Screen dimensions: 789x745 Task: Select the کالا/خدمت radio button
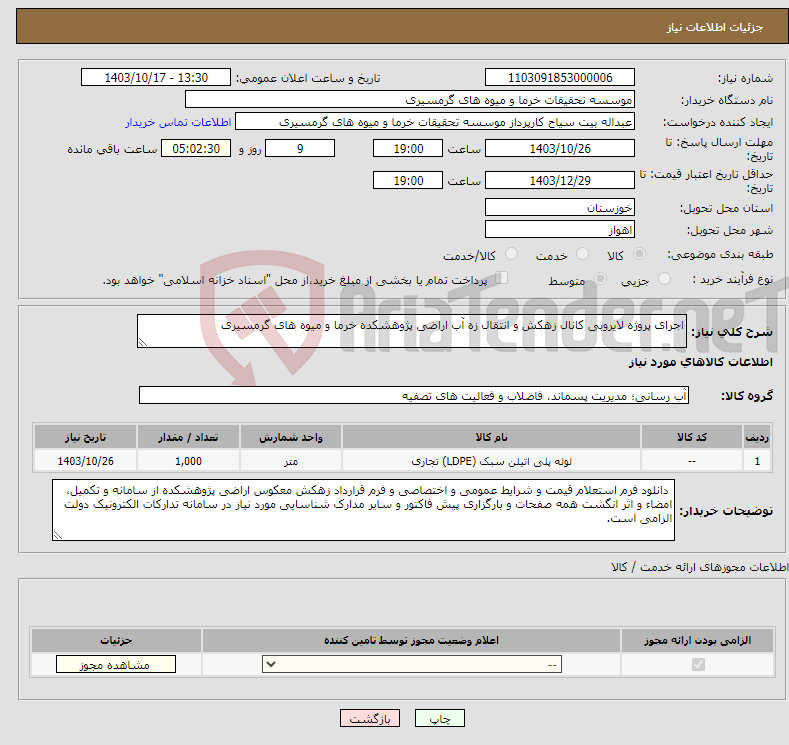[x=511, y=254]
